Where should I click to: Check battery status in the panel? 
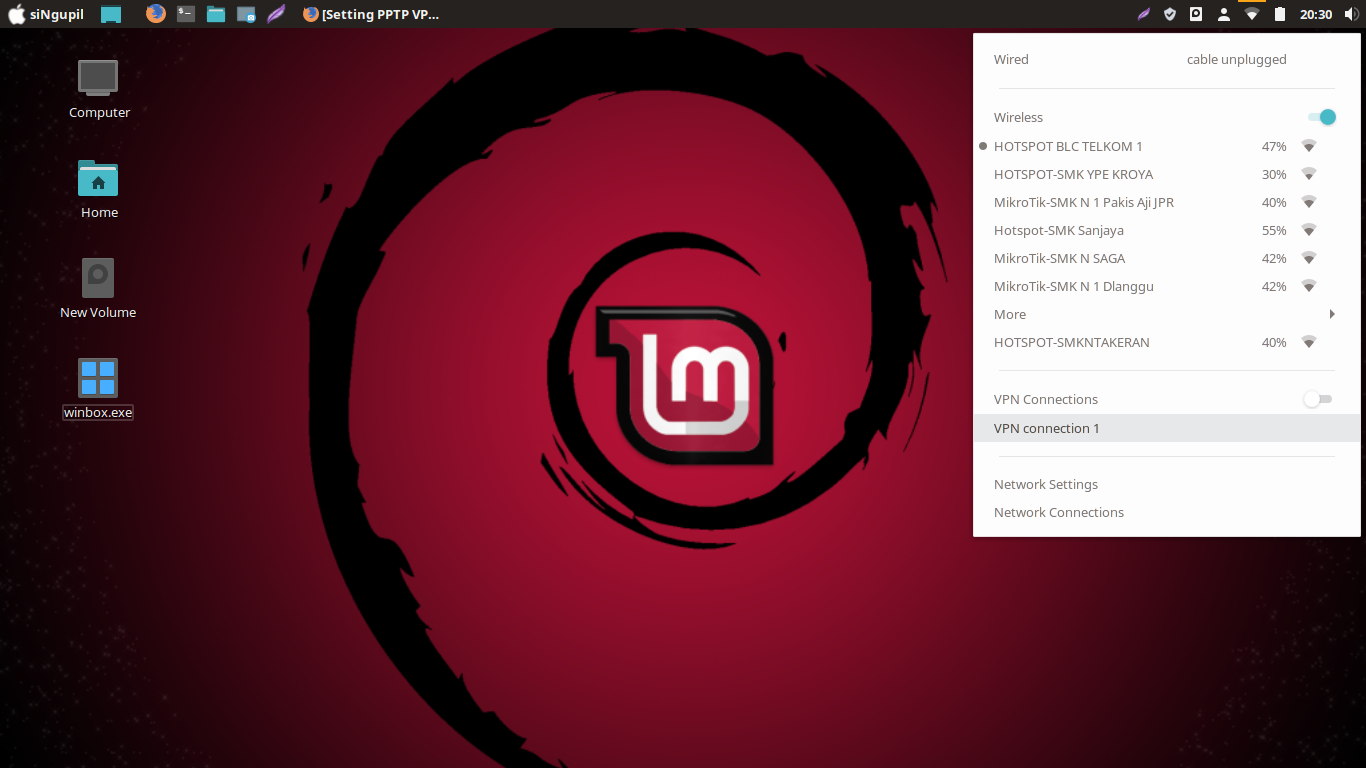pyautogui.click(x=1279, y=14)
